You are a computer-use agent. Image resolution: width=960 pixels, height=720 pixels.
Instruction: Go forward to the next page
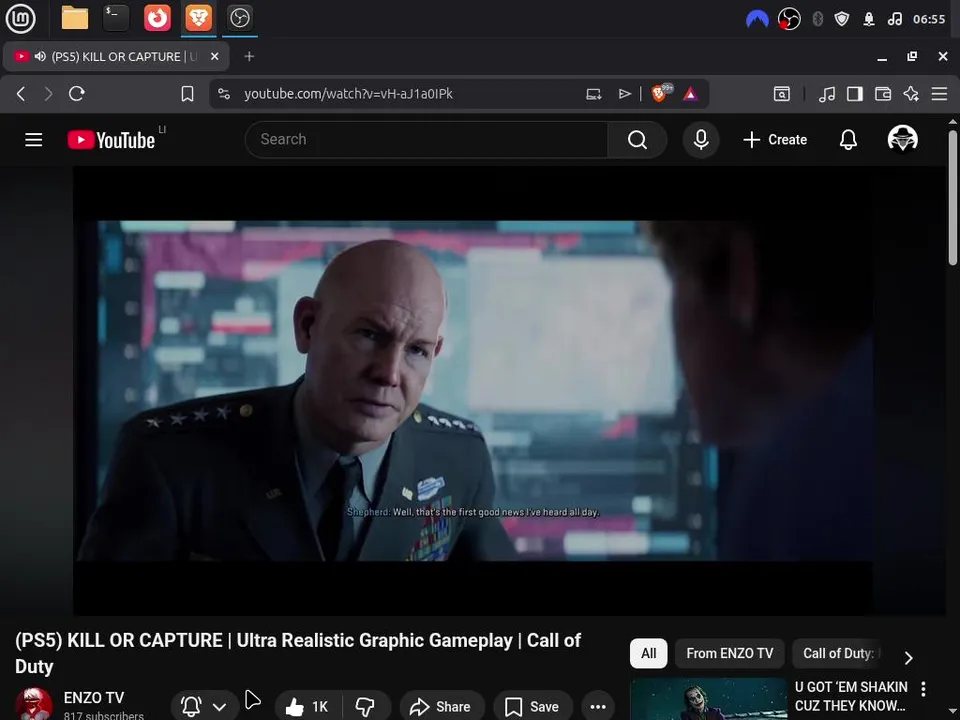coord(48,94)
